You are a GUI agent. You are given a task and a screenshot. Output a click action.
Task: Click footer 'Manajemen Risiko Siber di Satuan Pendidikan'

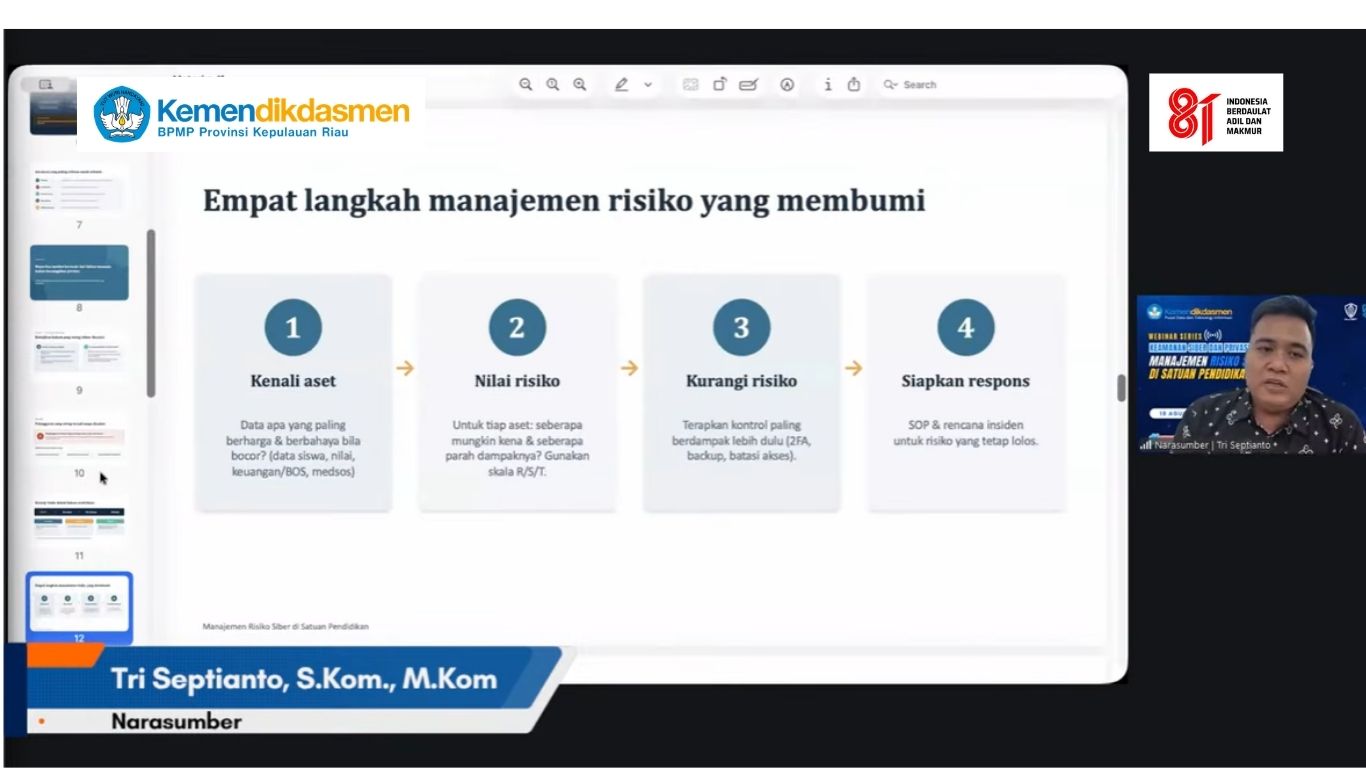(x=286, y=627)
